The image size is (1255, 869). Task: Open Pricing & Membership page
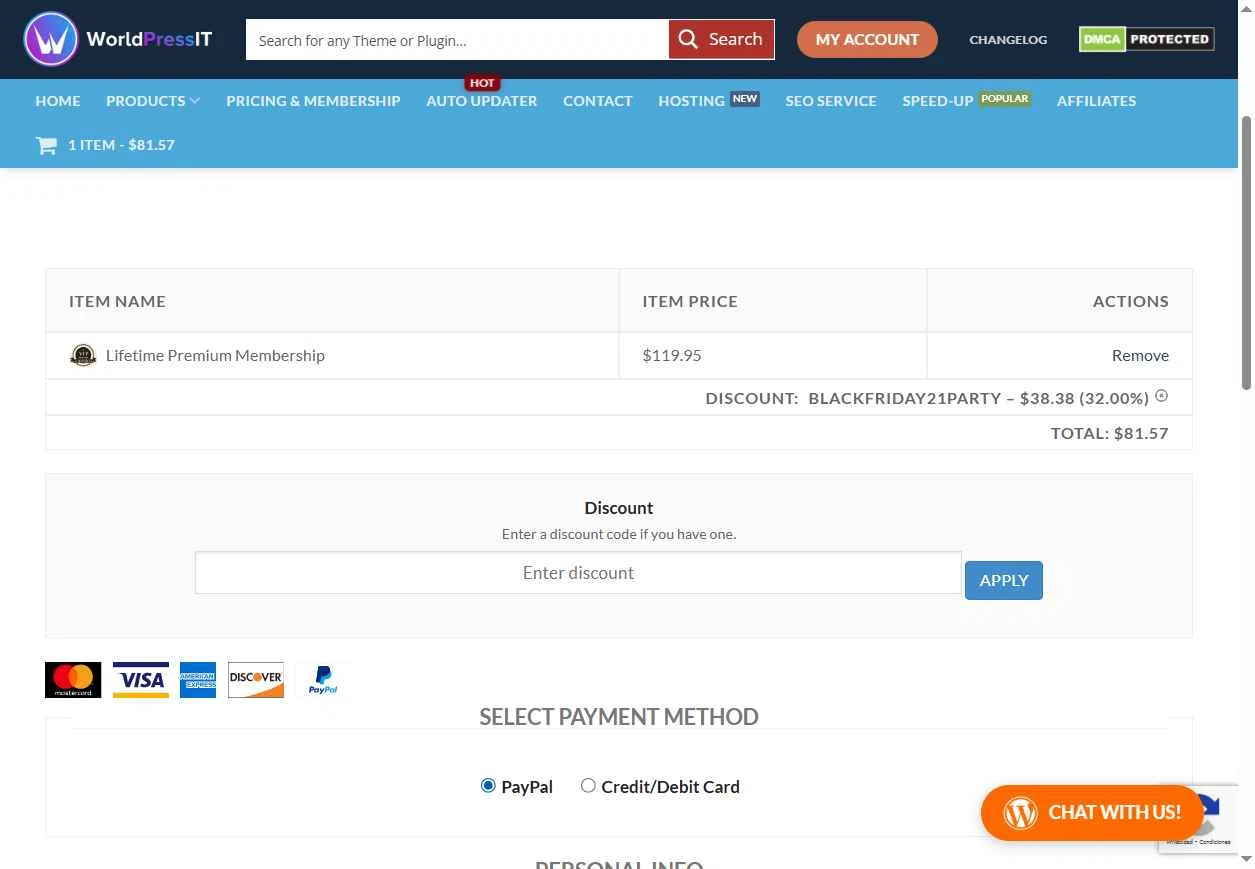[313, 101]
